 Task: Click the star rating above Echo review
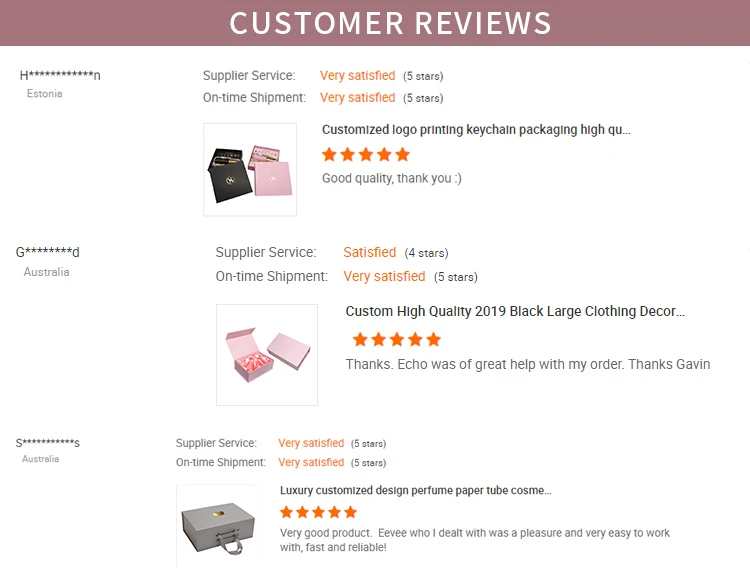click(x=397, y=340)
